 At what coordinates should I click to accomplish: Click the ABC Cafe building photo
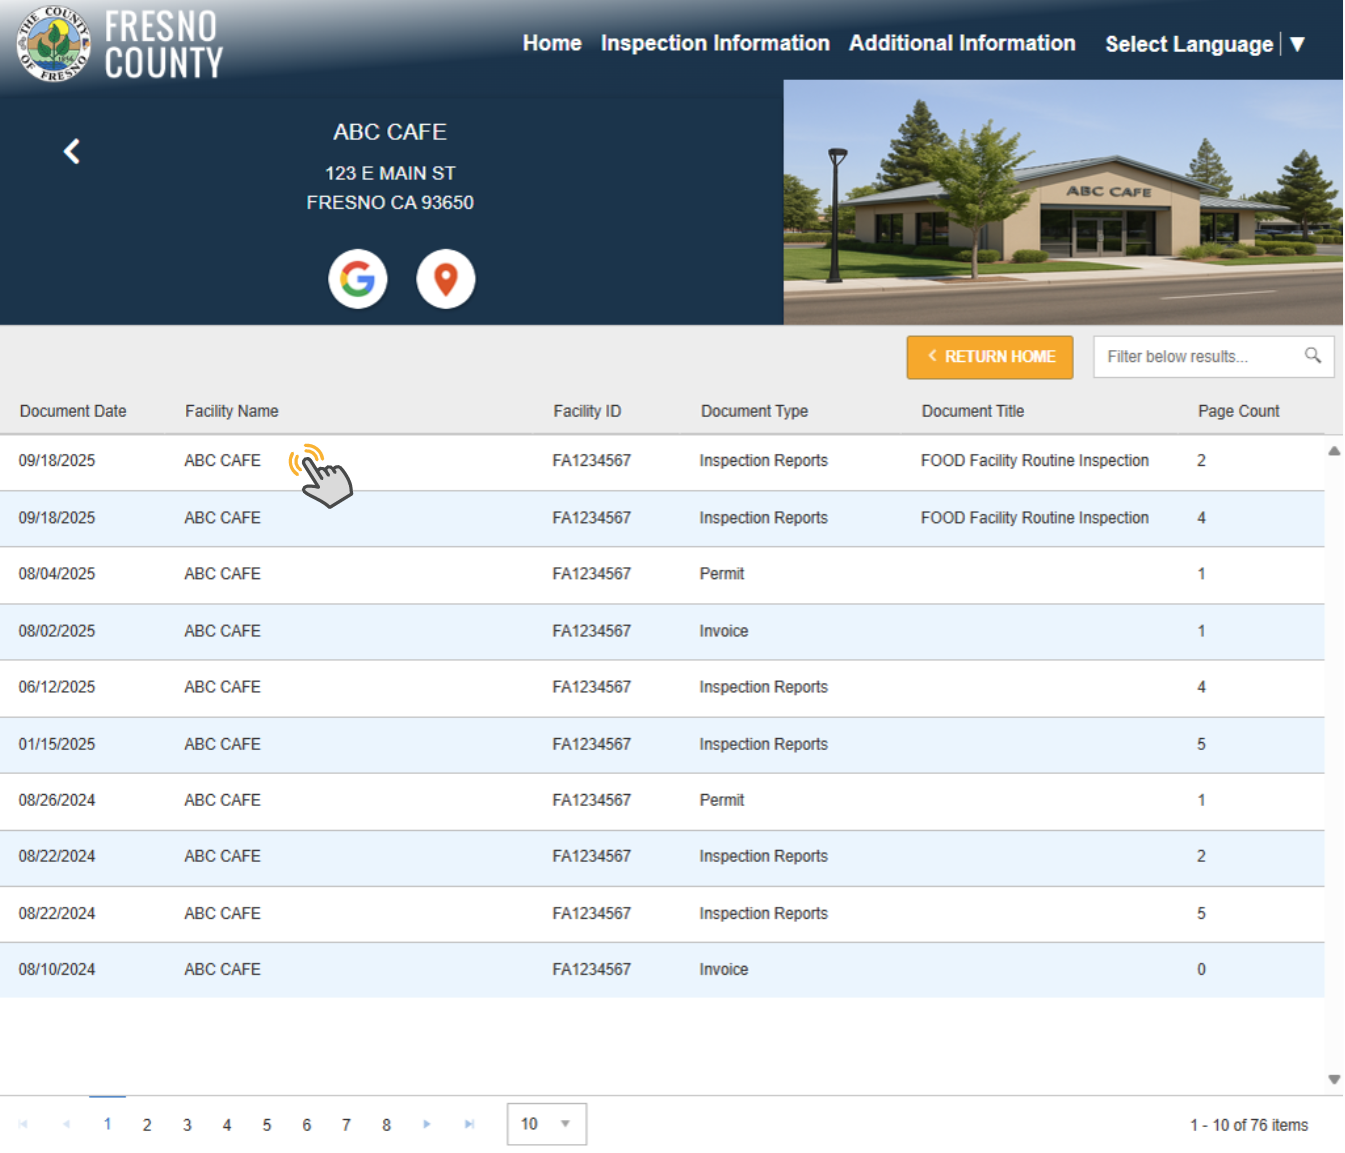point(1062,203)
